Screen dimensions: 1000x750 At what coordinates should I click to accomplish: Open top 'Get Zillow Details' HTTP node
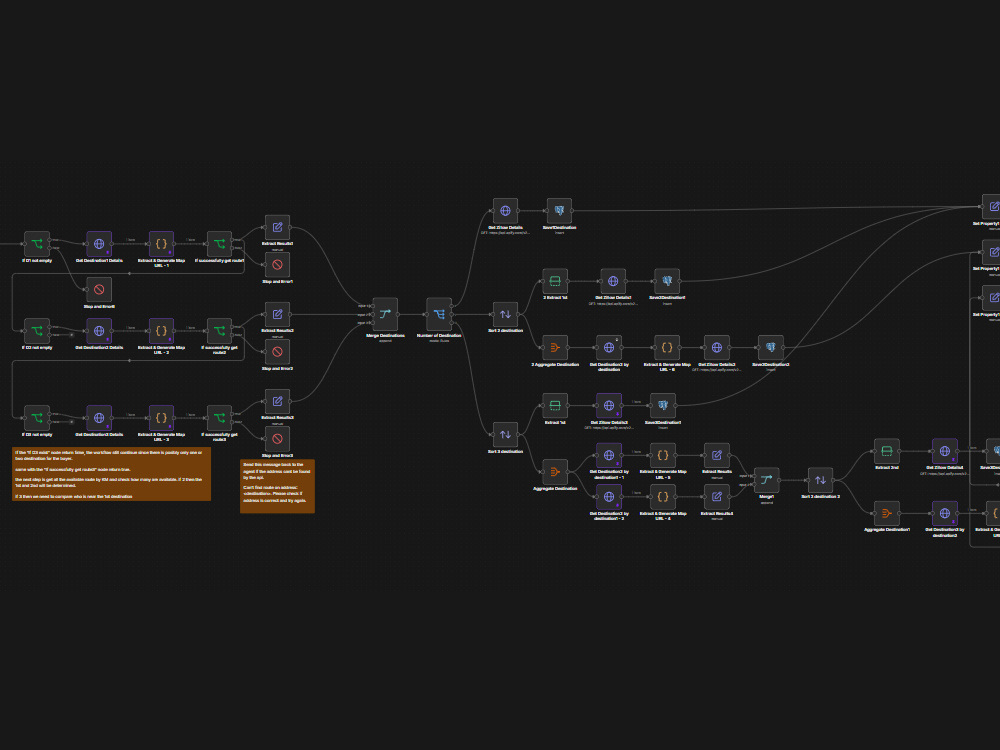click(x=506, y=210)
